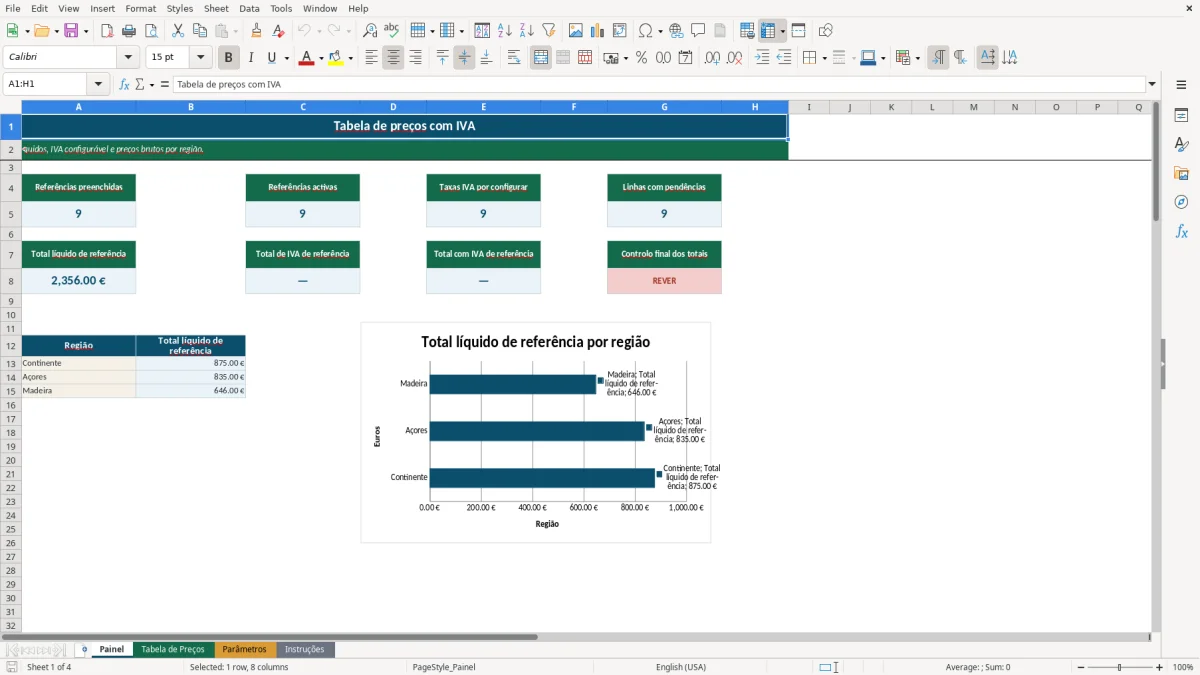Open the Font Color dropdown arrow
Viewport: 1200px width, 675px height.
coord(321,58)
